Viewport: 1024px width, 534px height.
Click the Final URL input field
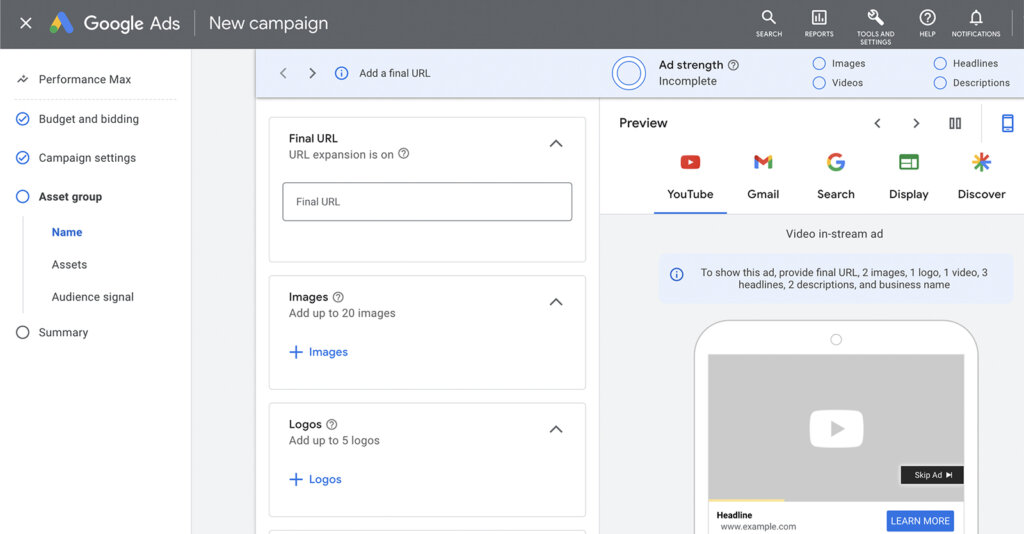pyautogui.click(x=427, y=202)
